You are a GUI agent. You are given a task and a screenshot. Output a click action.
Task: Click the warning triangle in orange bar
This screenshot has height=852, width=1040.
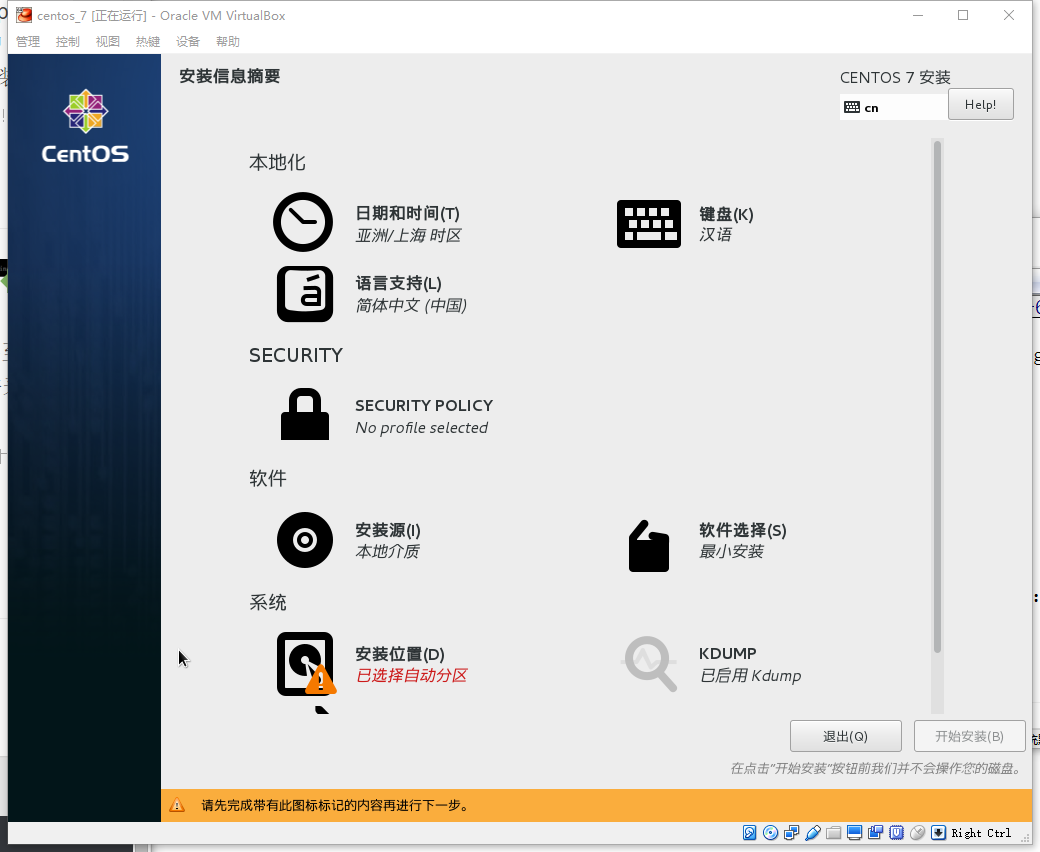tap(177, 805)
